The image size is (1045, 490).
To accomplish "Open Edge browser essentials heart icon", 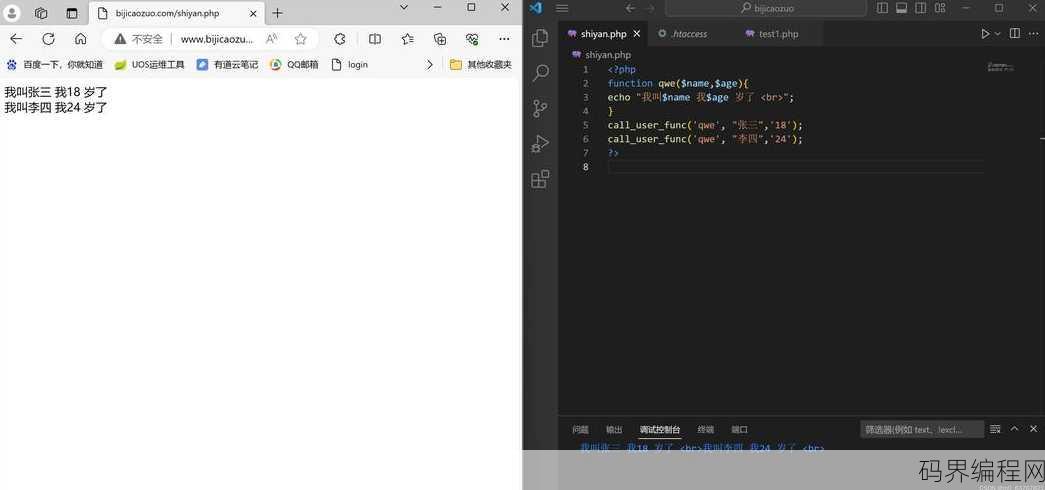I will click(473, 39).
